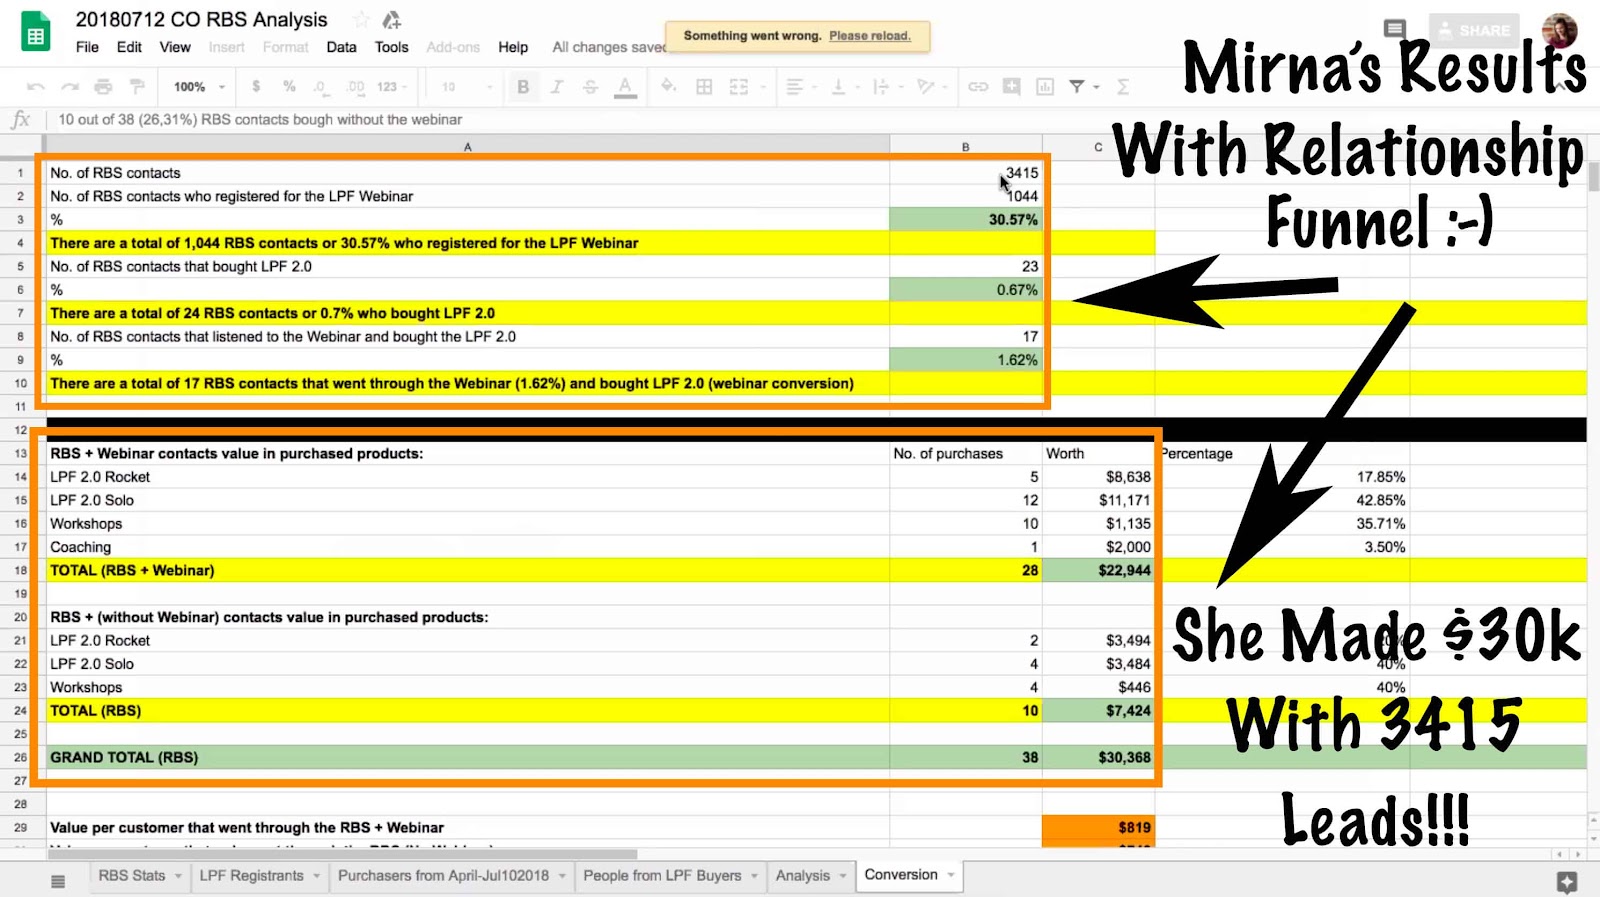Screen dimensions: 1600x897
Task: Format the cell as percent
Action: pyautogui.click(x=289, y=87)
